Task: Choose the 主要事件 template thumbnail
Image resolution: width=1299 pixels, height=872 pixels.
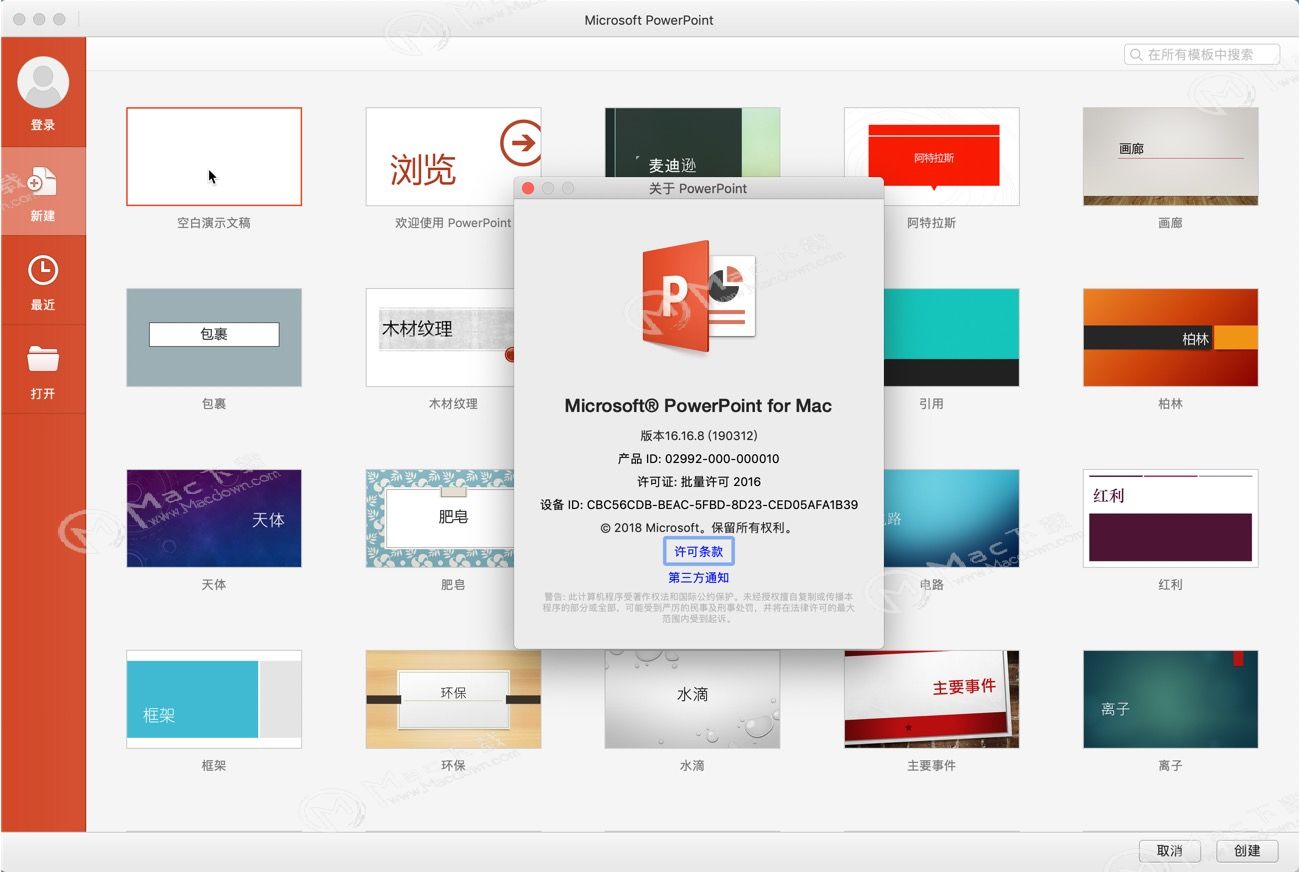Action: [x=931, y=699]
